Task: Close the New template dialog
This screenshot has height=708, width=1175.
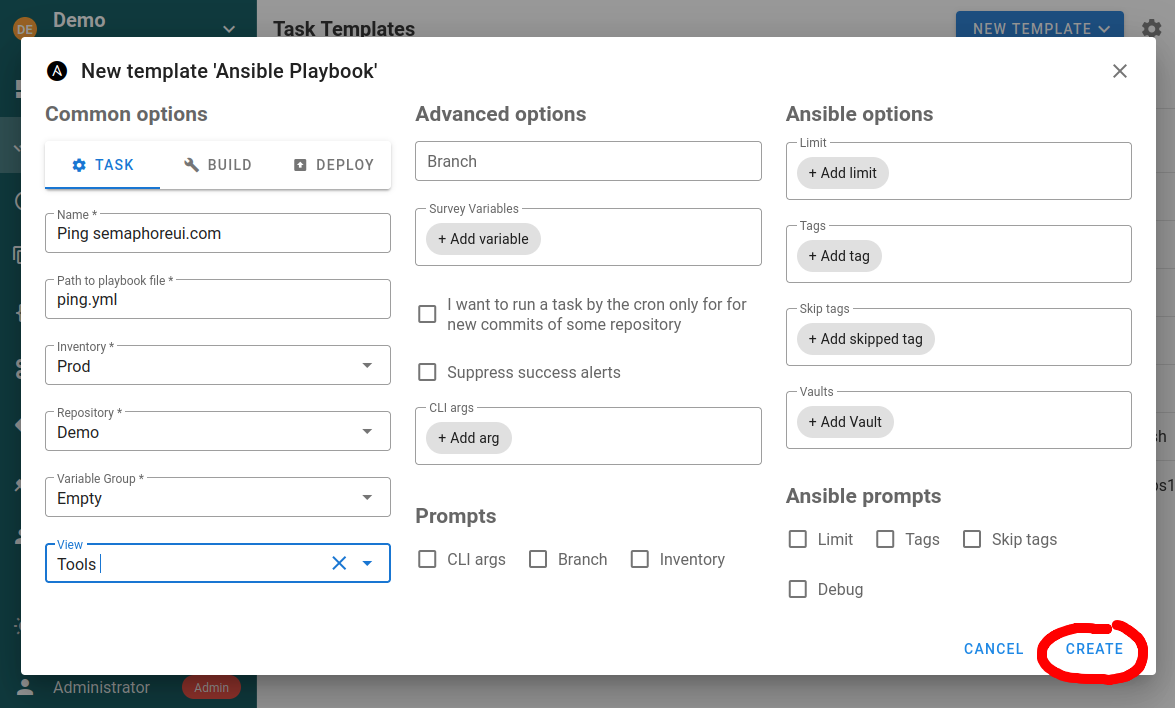Action: click(x=1120, y=71)
